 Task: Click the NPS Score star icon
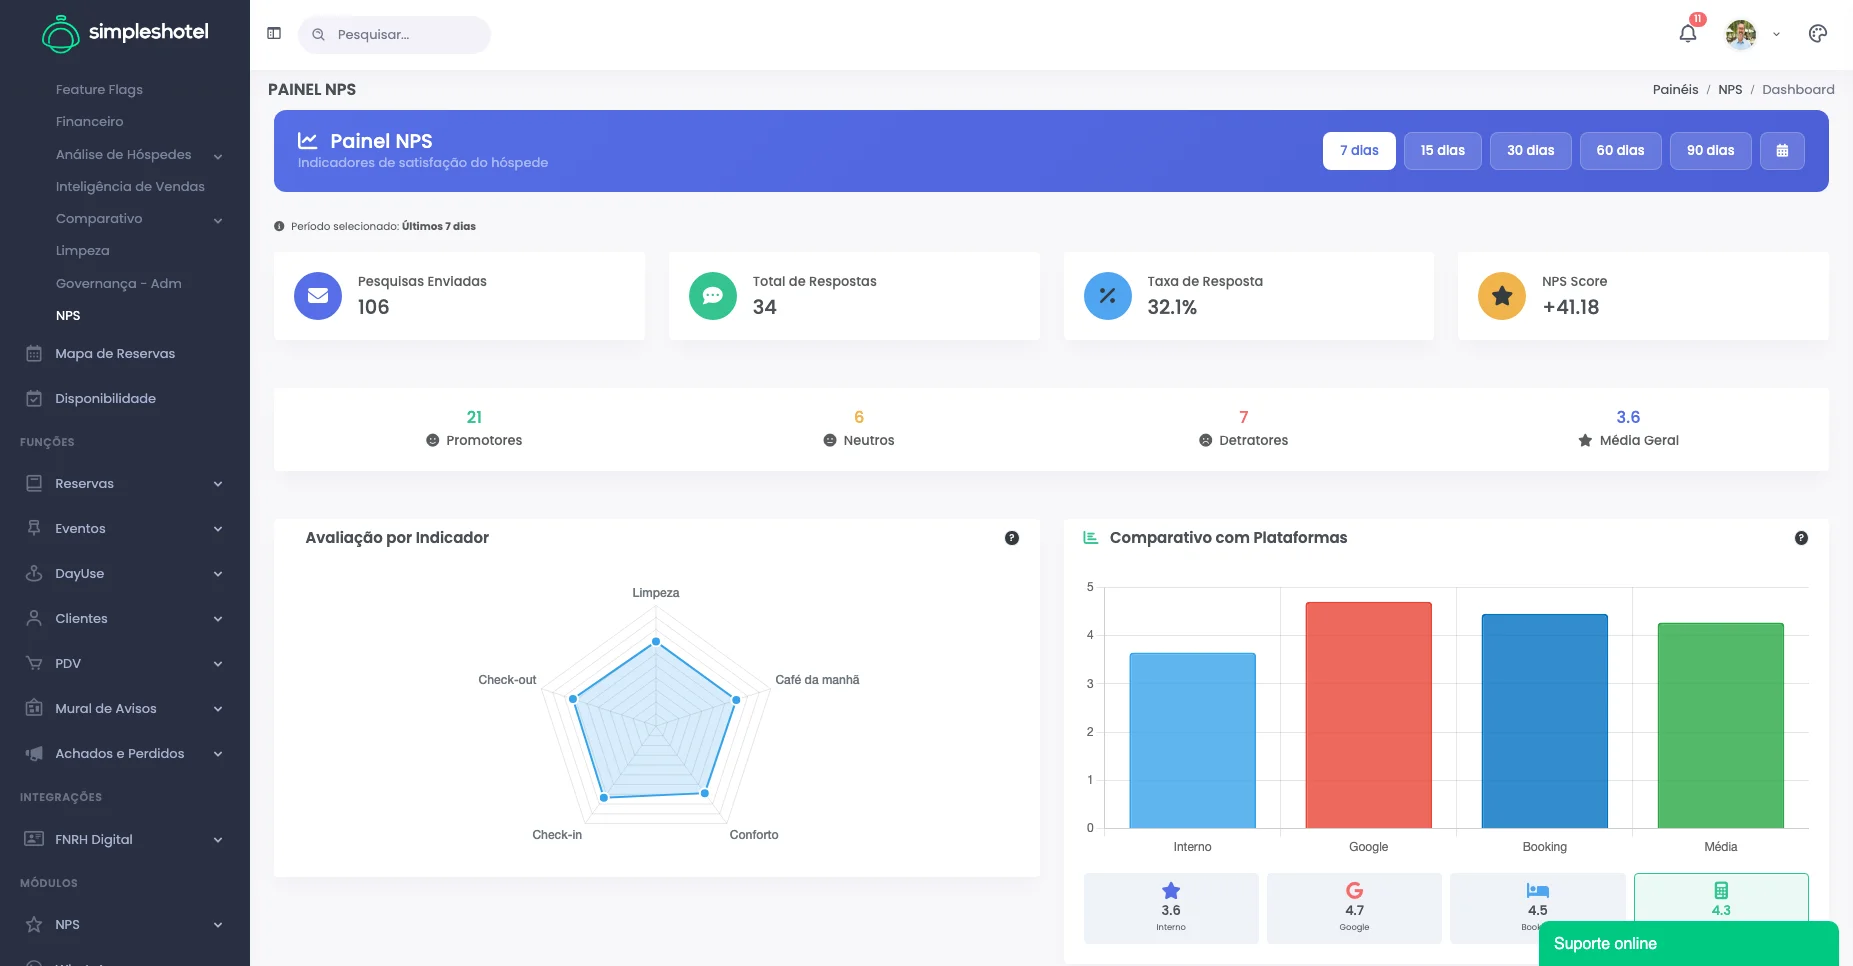point(1502,296)
